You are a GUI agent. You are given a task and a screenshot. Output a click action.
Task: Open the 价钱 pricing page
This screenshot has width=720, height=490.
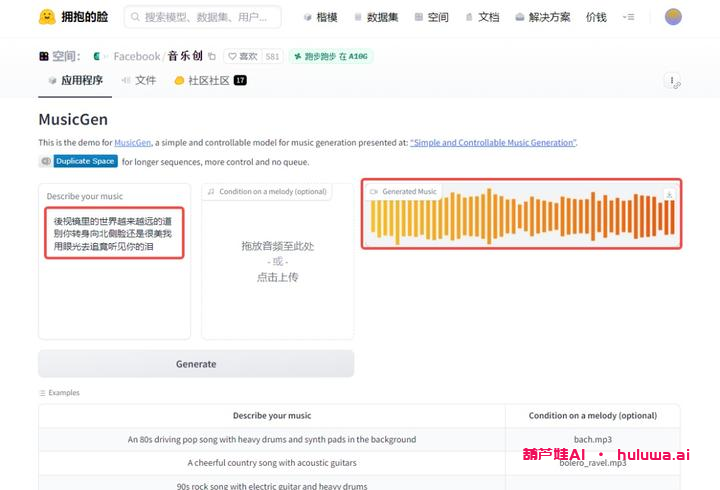coord(596,17)
